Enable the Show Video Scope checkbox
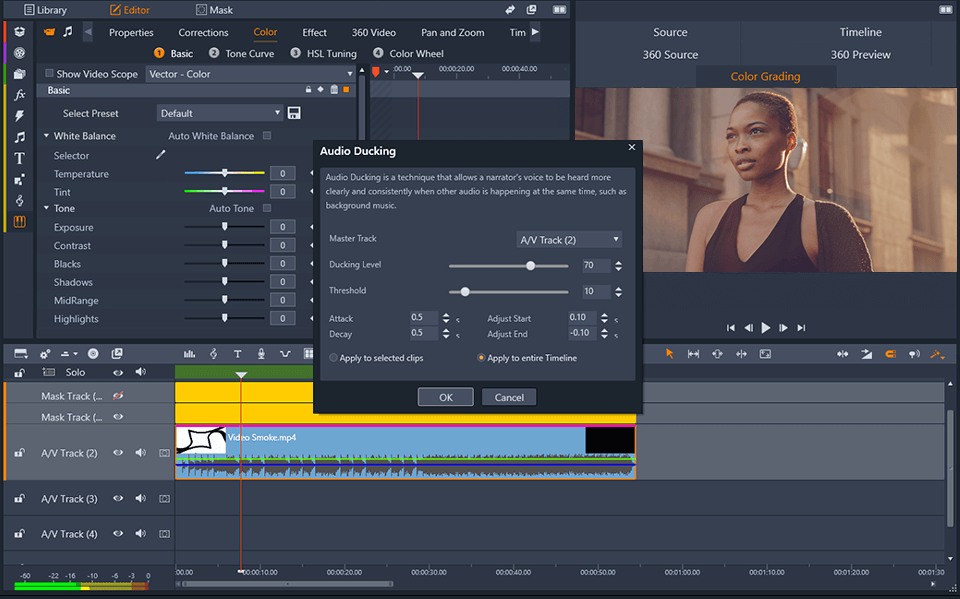The width and height of the screenshot is (960, 599). [49, 74]
